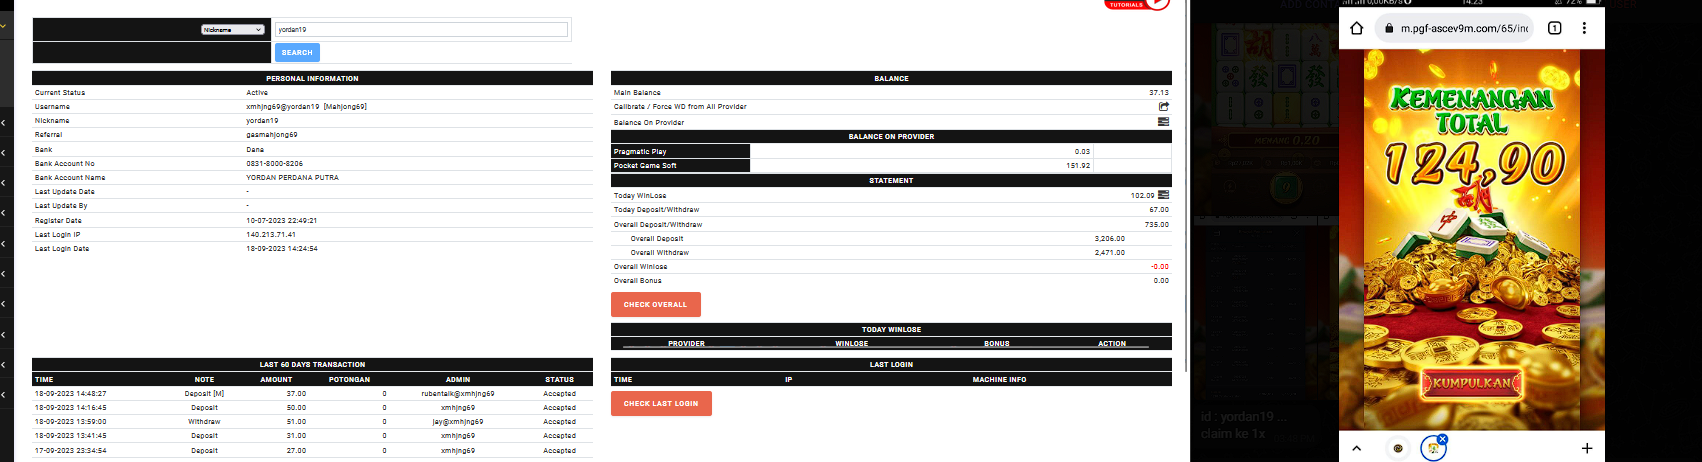Open the red TUTORIALS video badge

point(1137,4)
